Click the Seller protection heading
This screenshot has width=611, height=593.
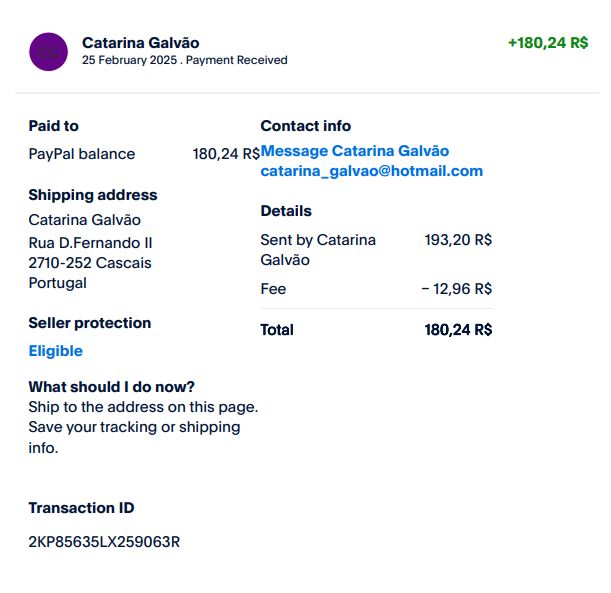[x=89, y=323]
